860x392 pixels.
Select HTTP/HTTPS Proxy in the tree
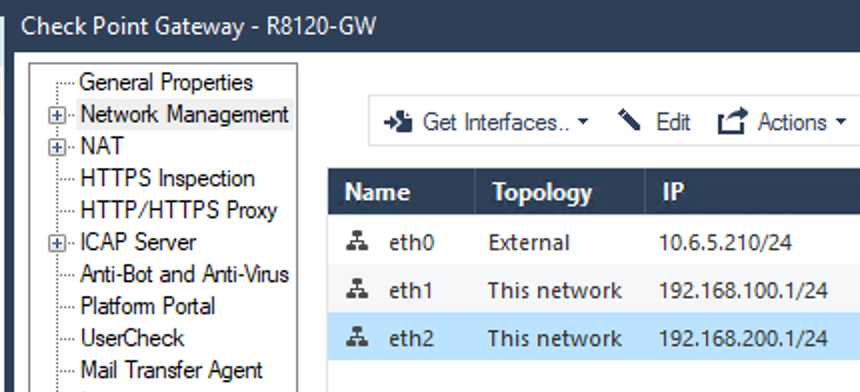pos(179,211)
